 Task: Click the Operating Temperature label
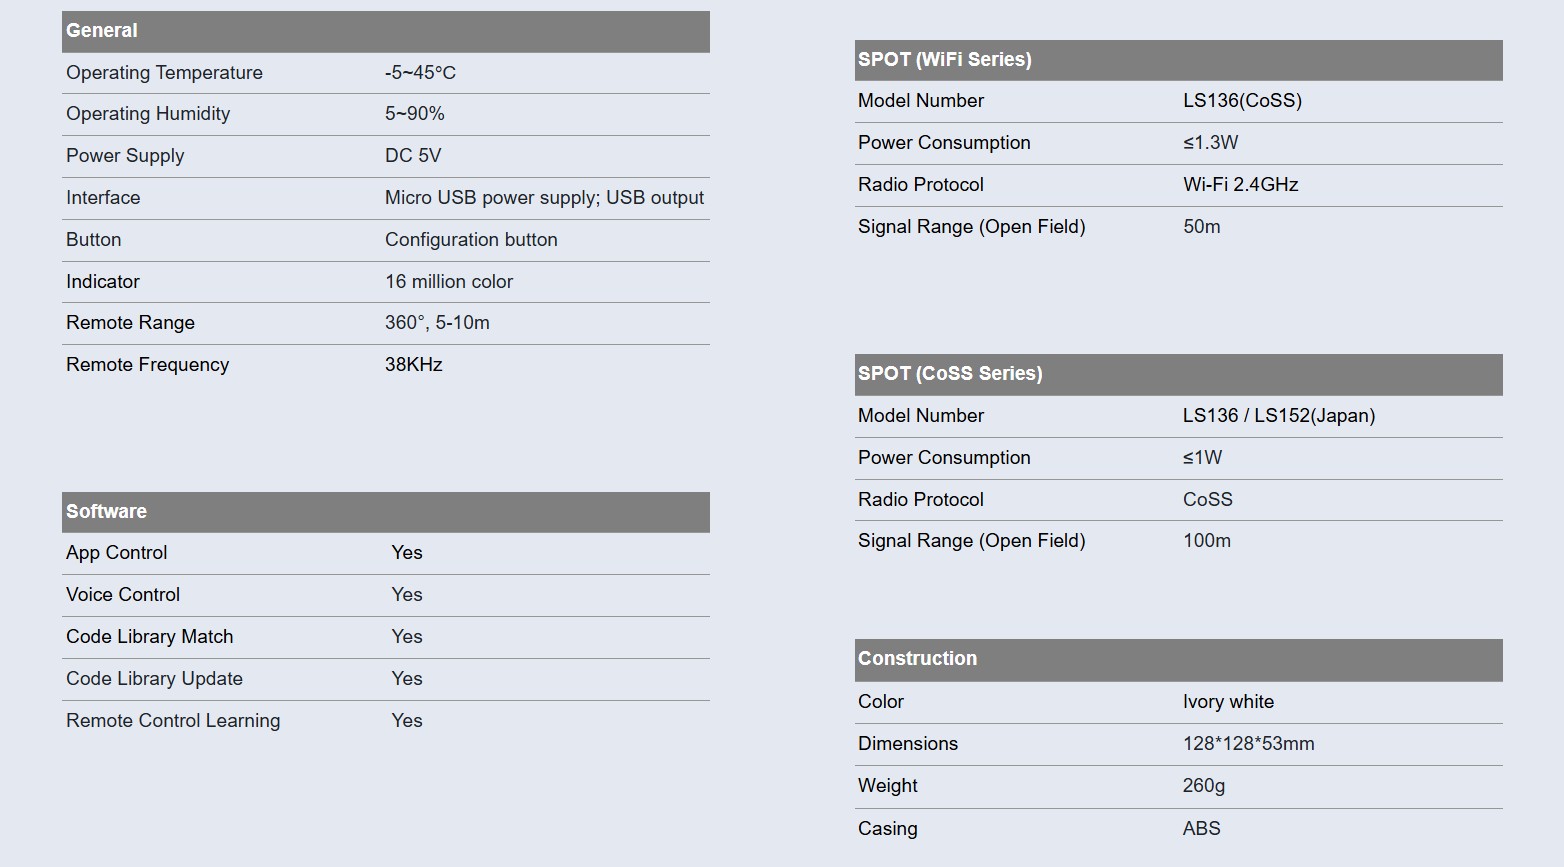tap(164, 73)
